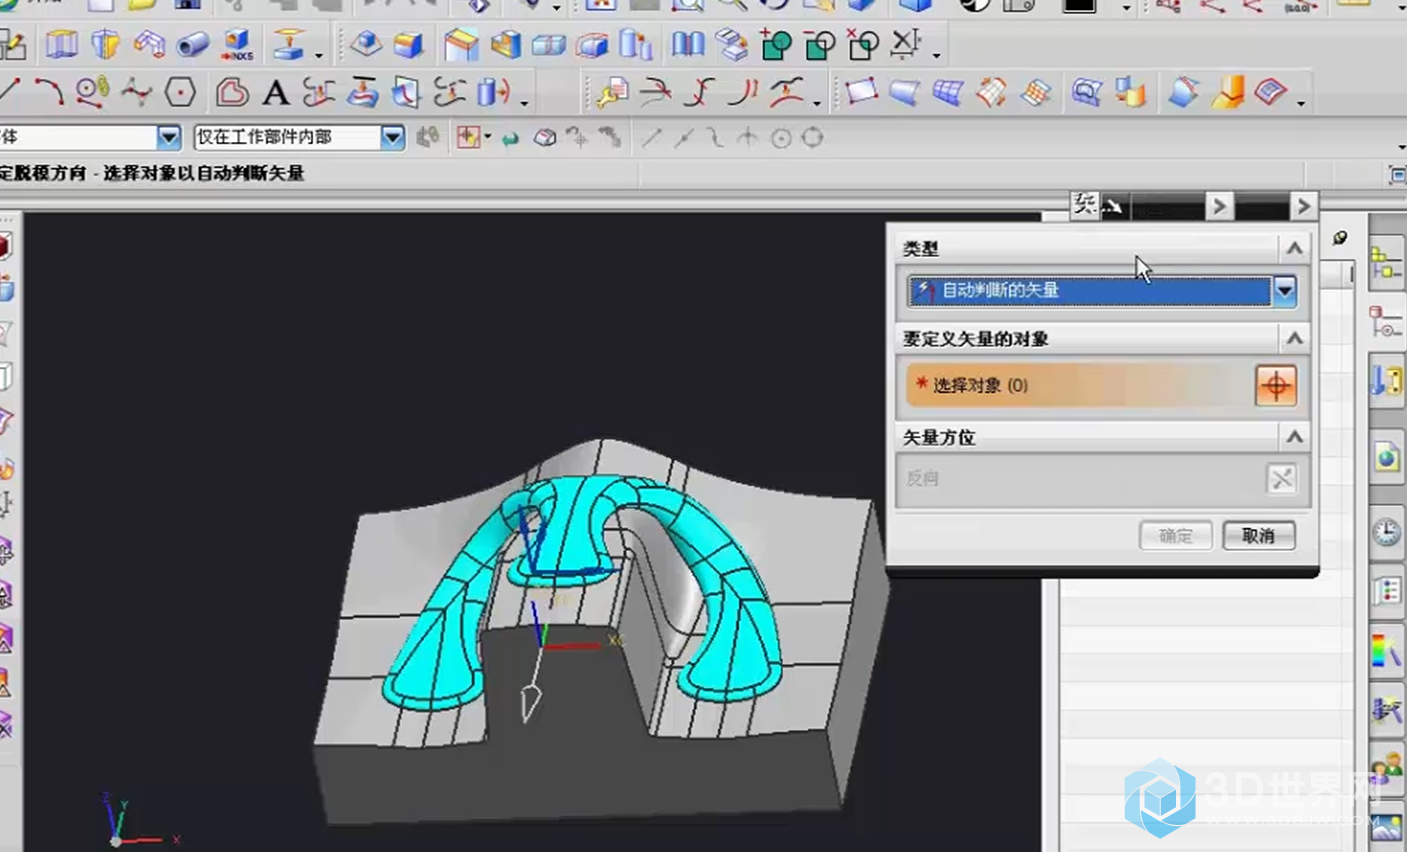Open the History clock sidebar tab
This screenshot has height=852, width=1407.
pyautogui.click(x=1386, y=532)
